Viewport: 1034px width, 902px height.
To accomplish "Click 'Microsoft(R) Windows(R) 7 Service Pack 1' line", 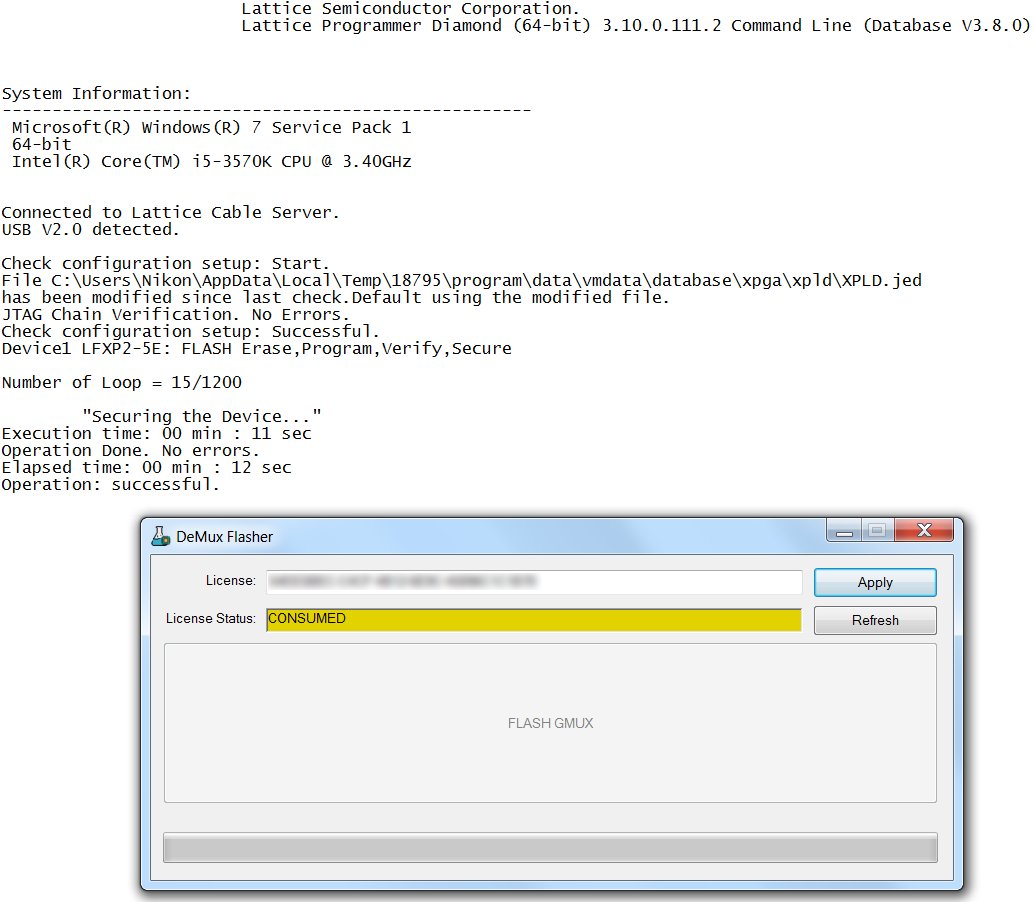I will click(212, 127).
